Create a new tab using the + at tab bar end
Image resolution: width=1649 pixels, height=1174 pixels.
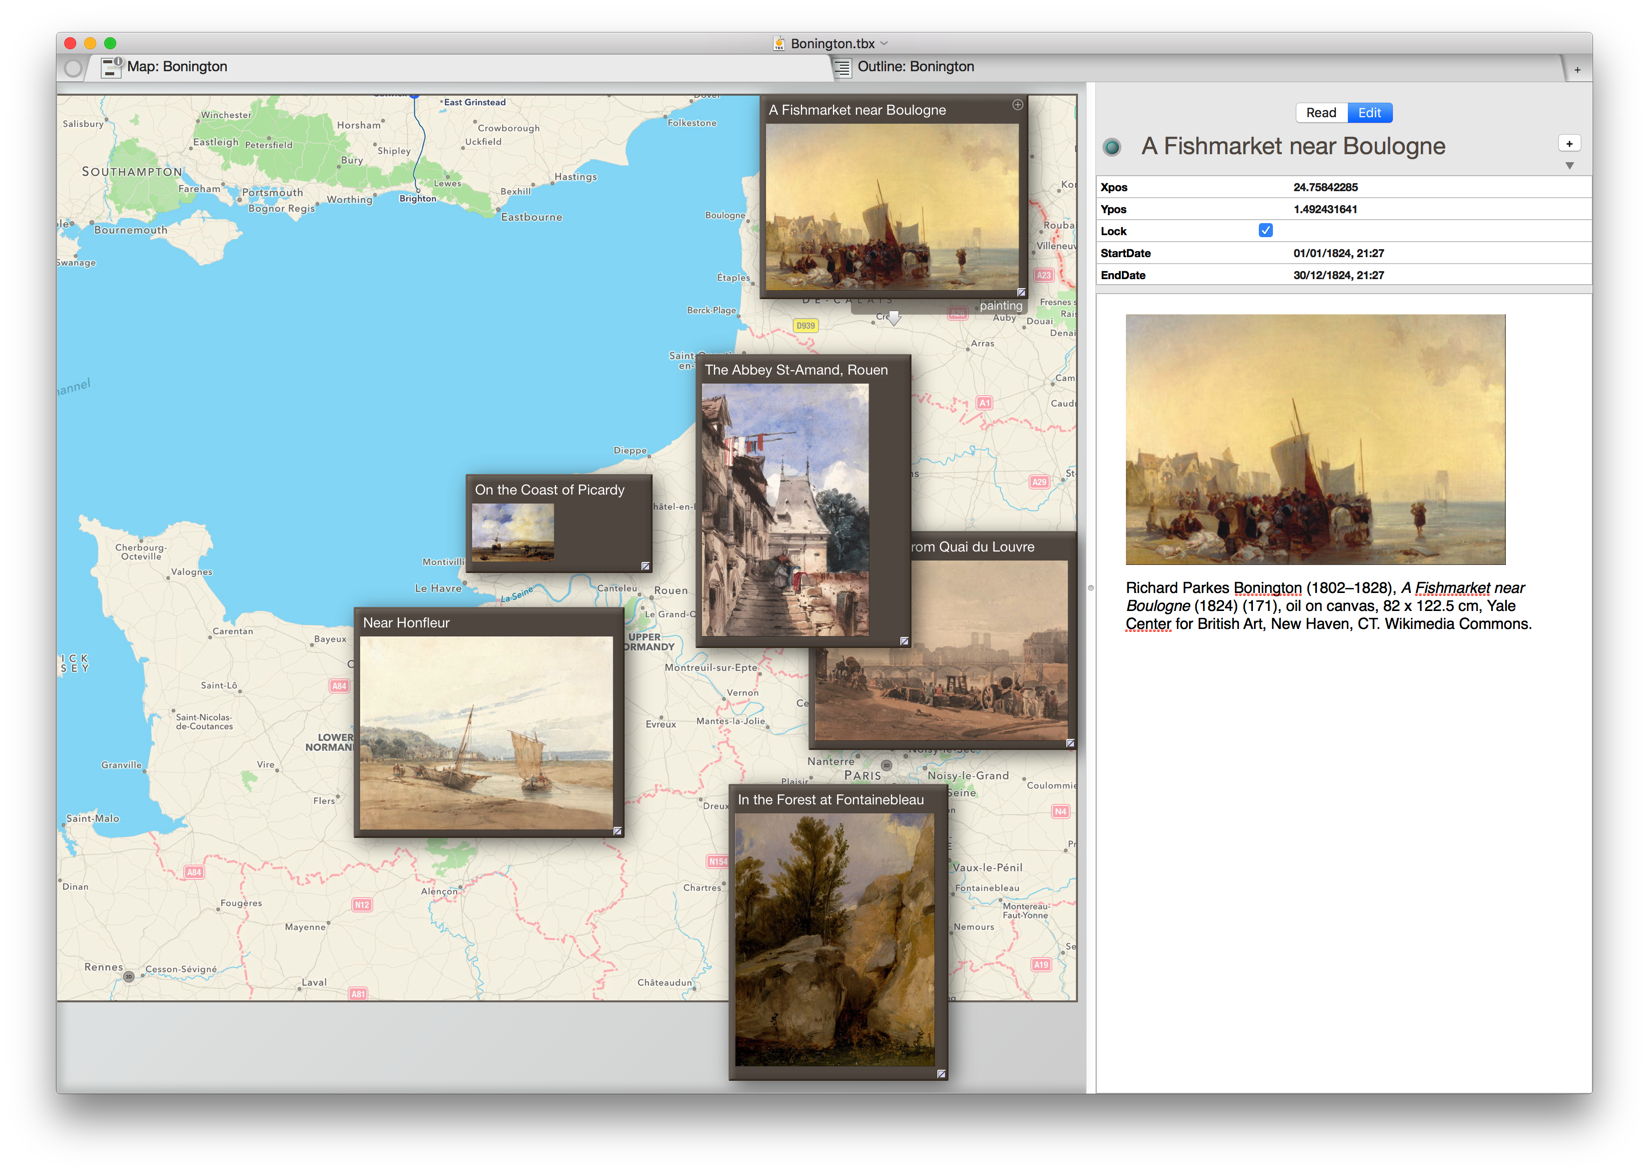click(x=1577, y=68)
